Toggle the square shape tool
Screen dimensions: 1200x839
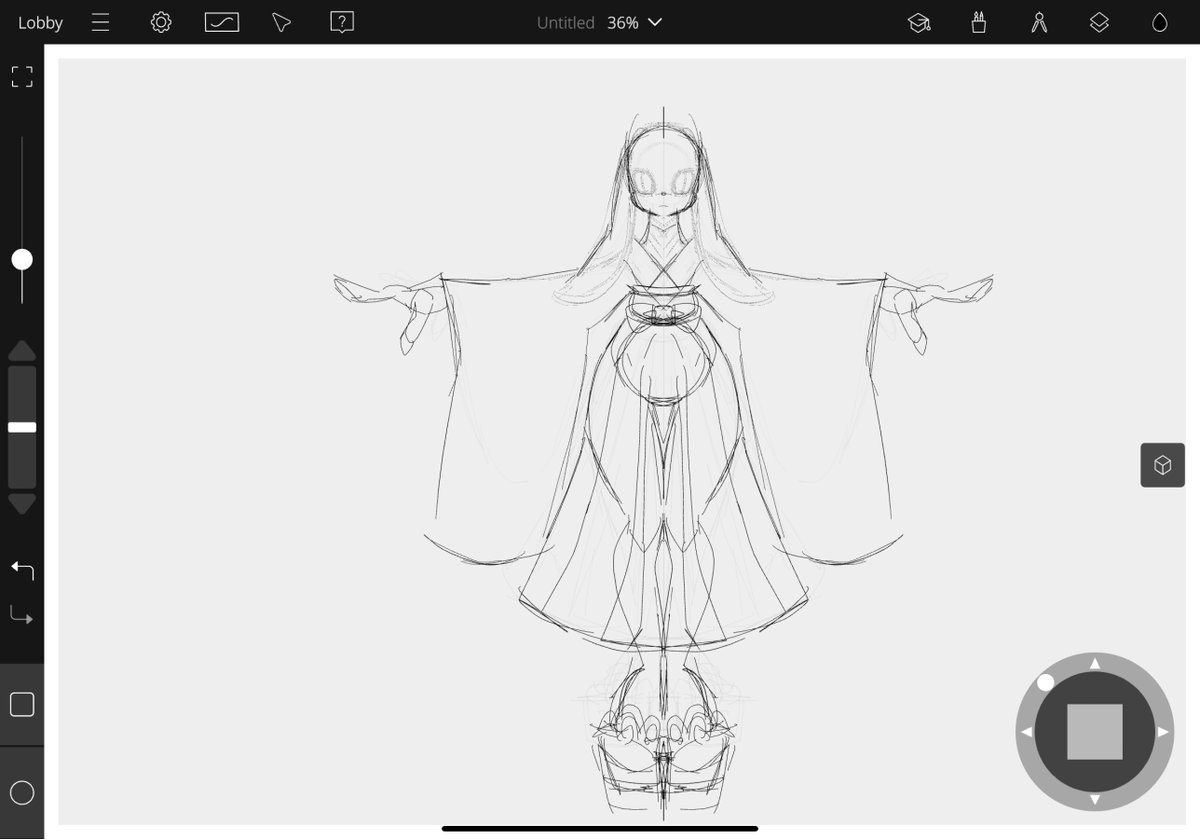coord(22,705)
